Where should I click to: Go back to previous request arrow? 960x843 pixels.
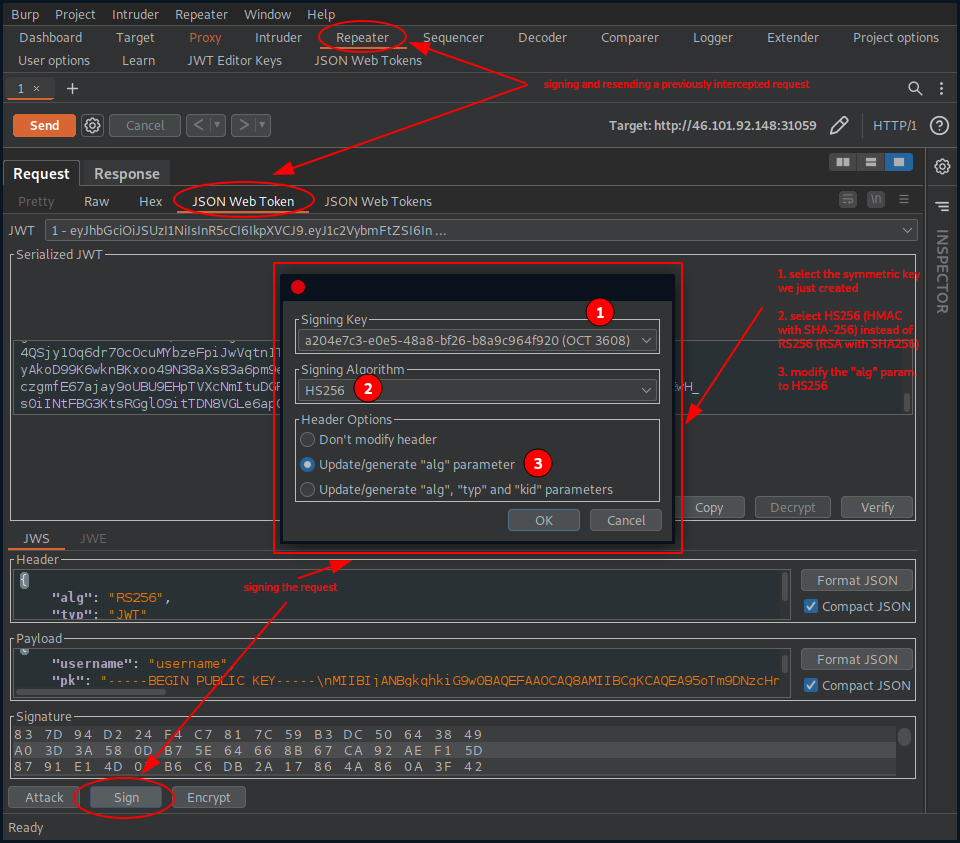pyautogui.click(x=197, y=125)
